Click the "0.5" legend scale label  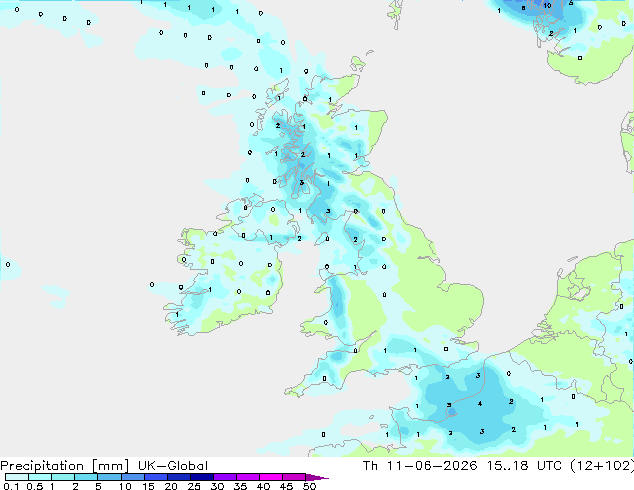coord(35,486)
